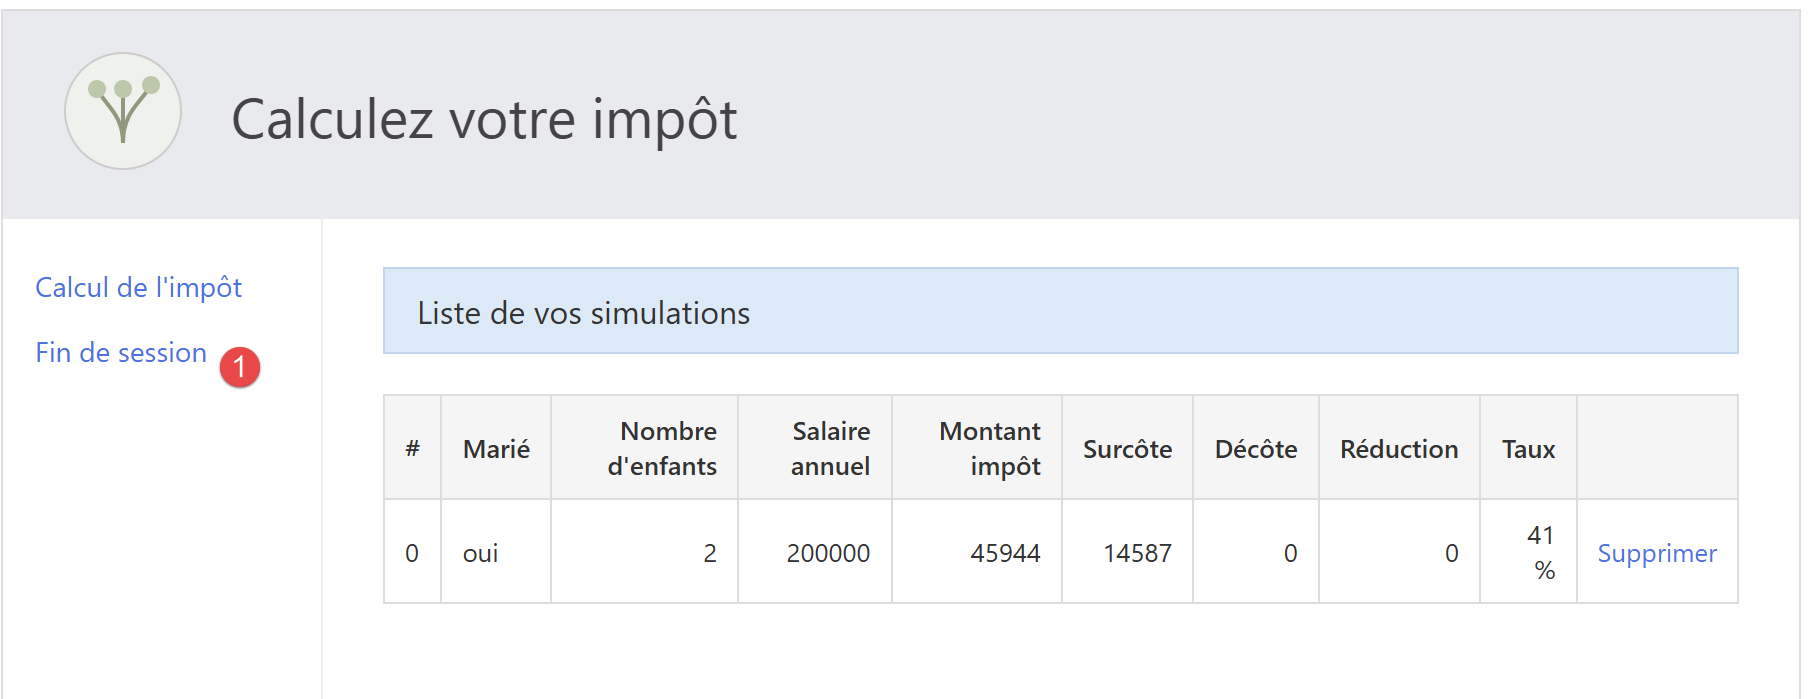Image resolution: width=1812 pixels, height=699 pixels.
Task: Click the "Calculez votre impôt" page title
Action: (x=484, y=120)
